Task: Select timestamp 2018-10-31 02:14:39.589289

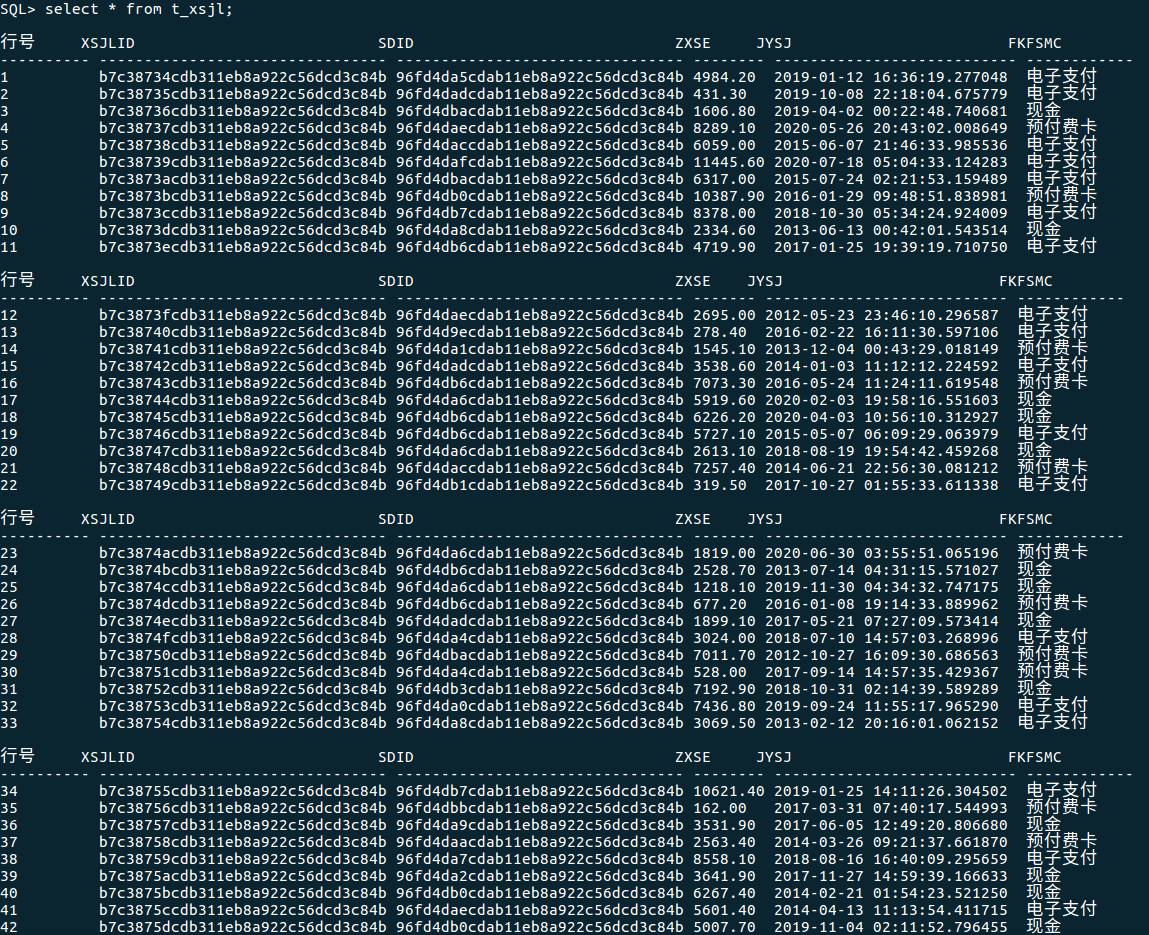Action: [881, 689]
